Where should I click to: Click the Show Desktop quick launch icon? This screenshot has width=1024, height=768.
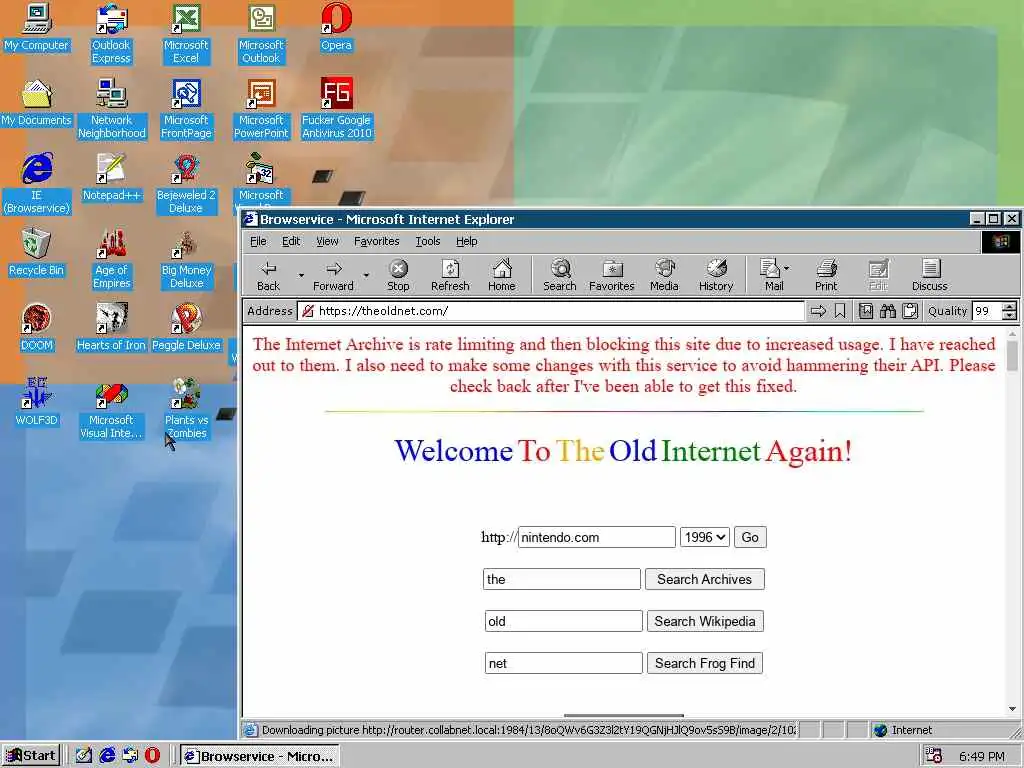pos(84,756)
